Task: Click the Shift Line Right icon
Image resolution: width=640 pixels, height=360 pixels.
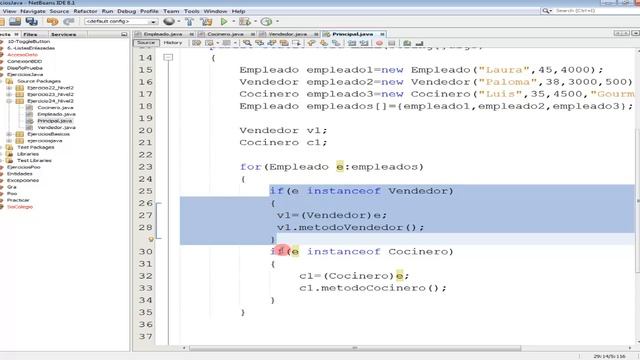Action: (364, 43)
